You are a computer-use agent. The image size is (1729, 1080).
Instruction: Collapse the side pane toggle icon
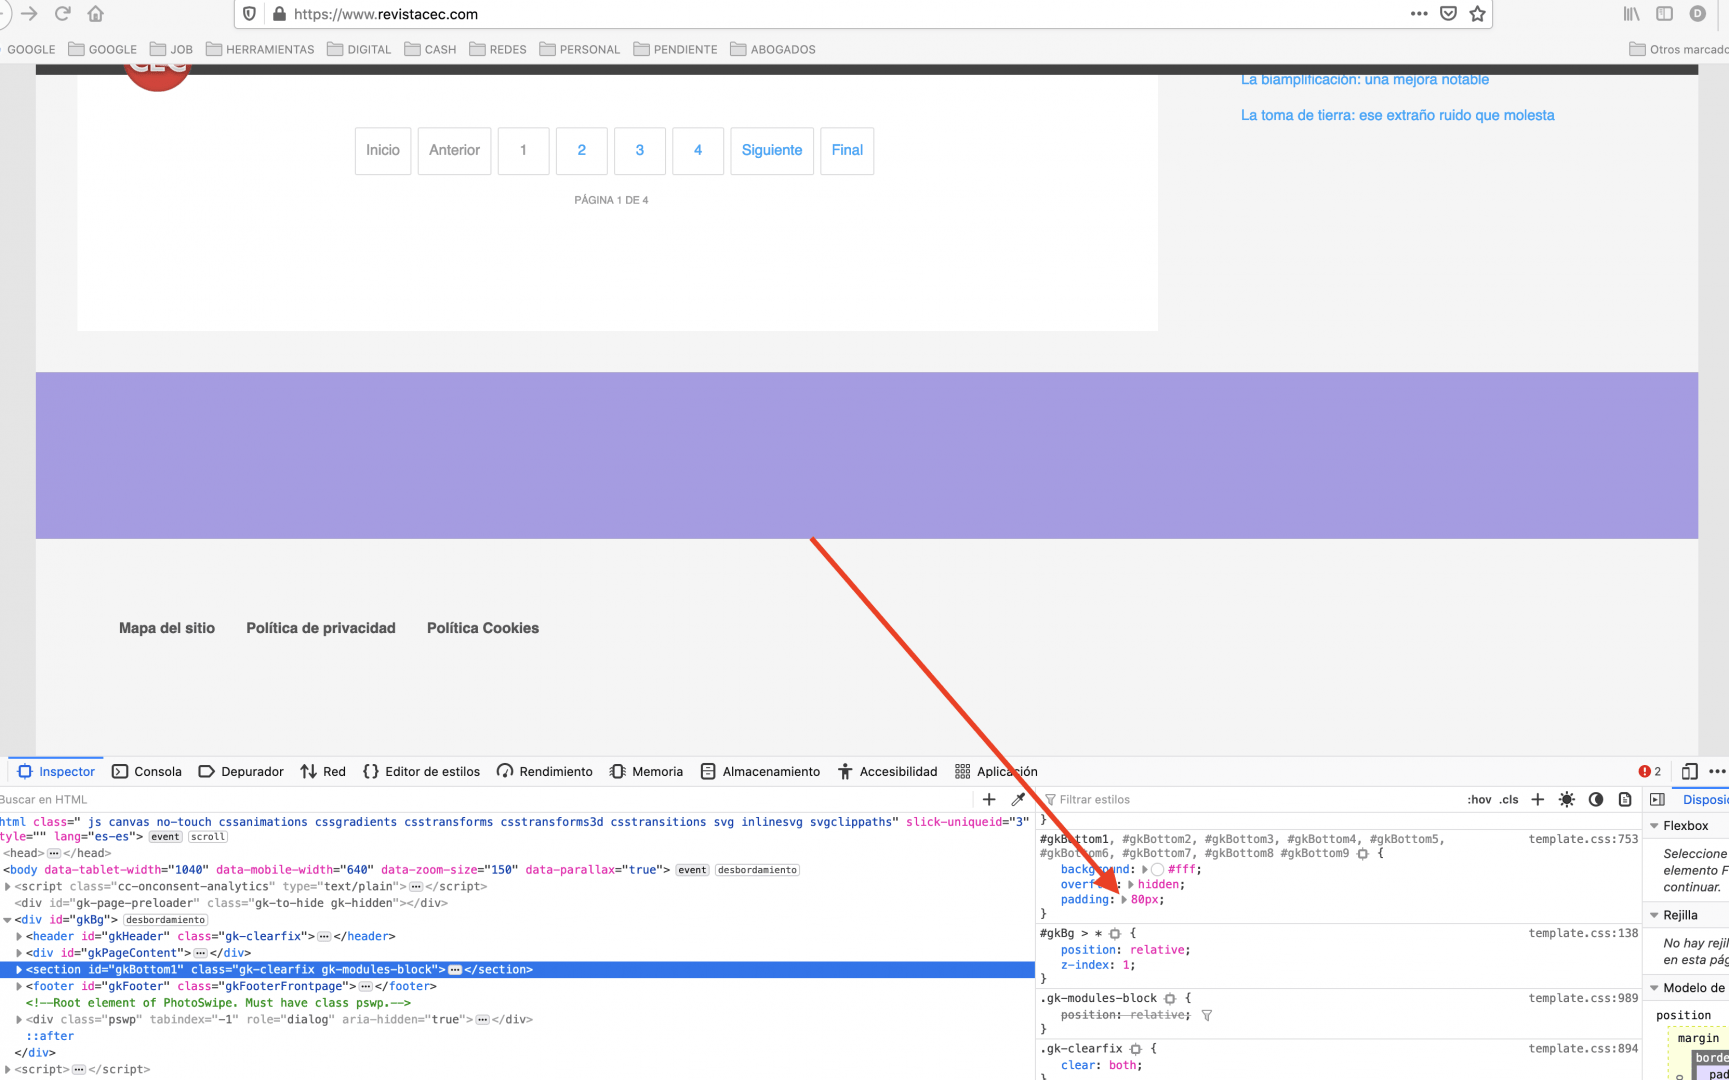pyautogui.click(x=1657, y=799)
